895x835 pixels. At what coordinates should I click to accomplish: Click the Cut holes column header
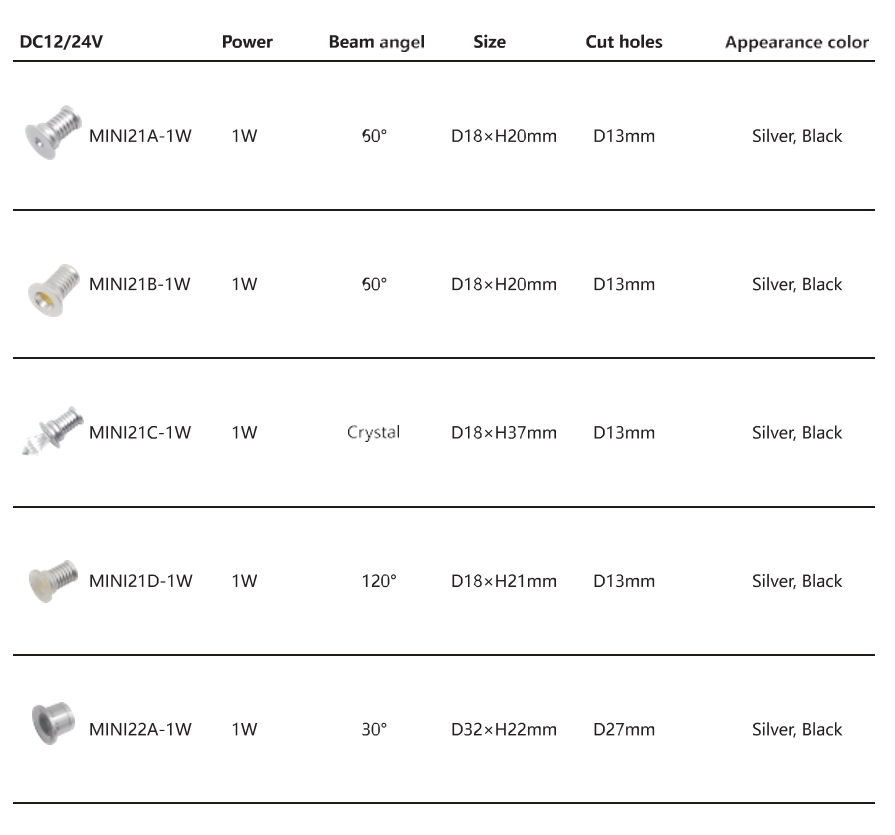[624, 42]
